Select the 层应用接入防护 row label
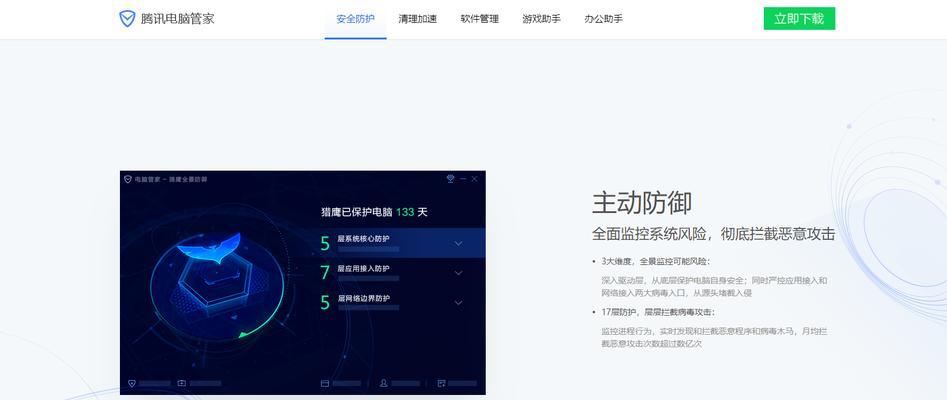This screenshot has width=947, height=400. click(363, 268)
